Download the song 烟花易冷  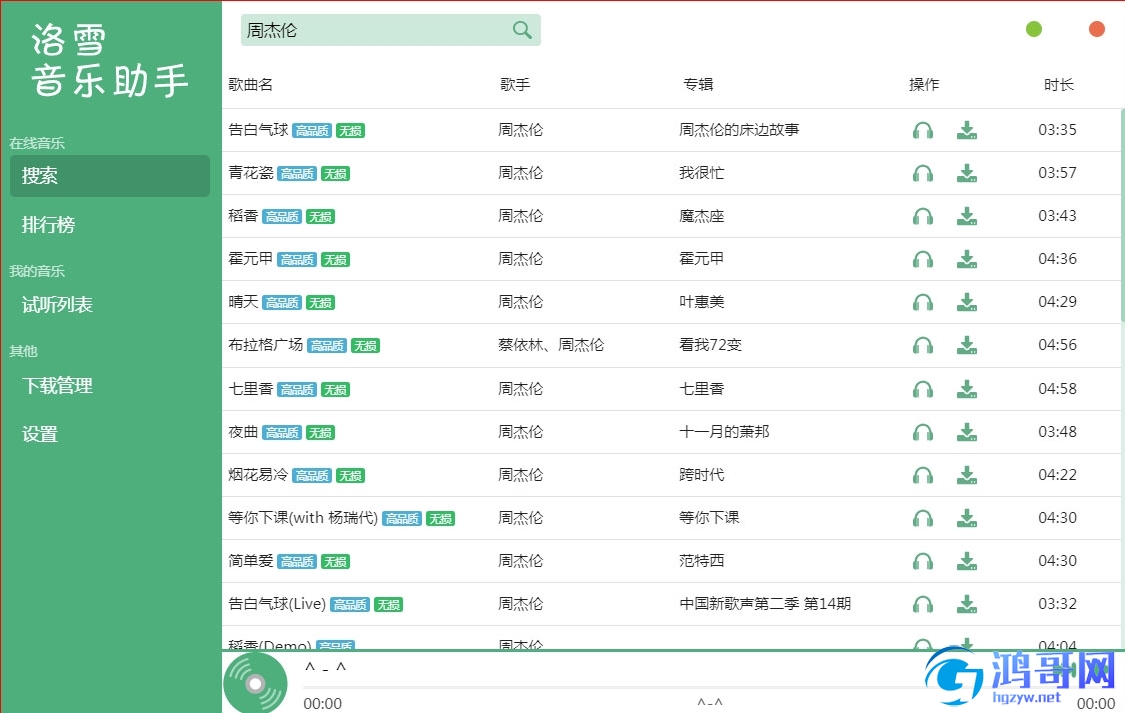coord(966,476)
